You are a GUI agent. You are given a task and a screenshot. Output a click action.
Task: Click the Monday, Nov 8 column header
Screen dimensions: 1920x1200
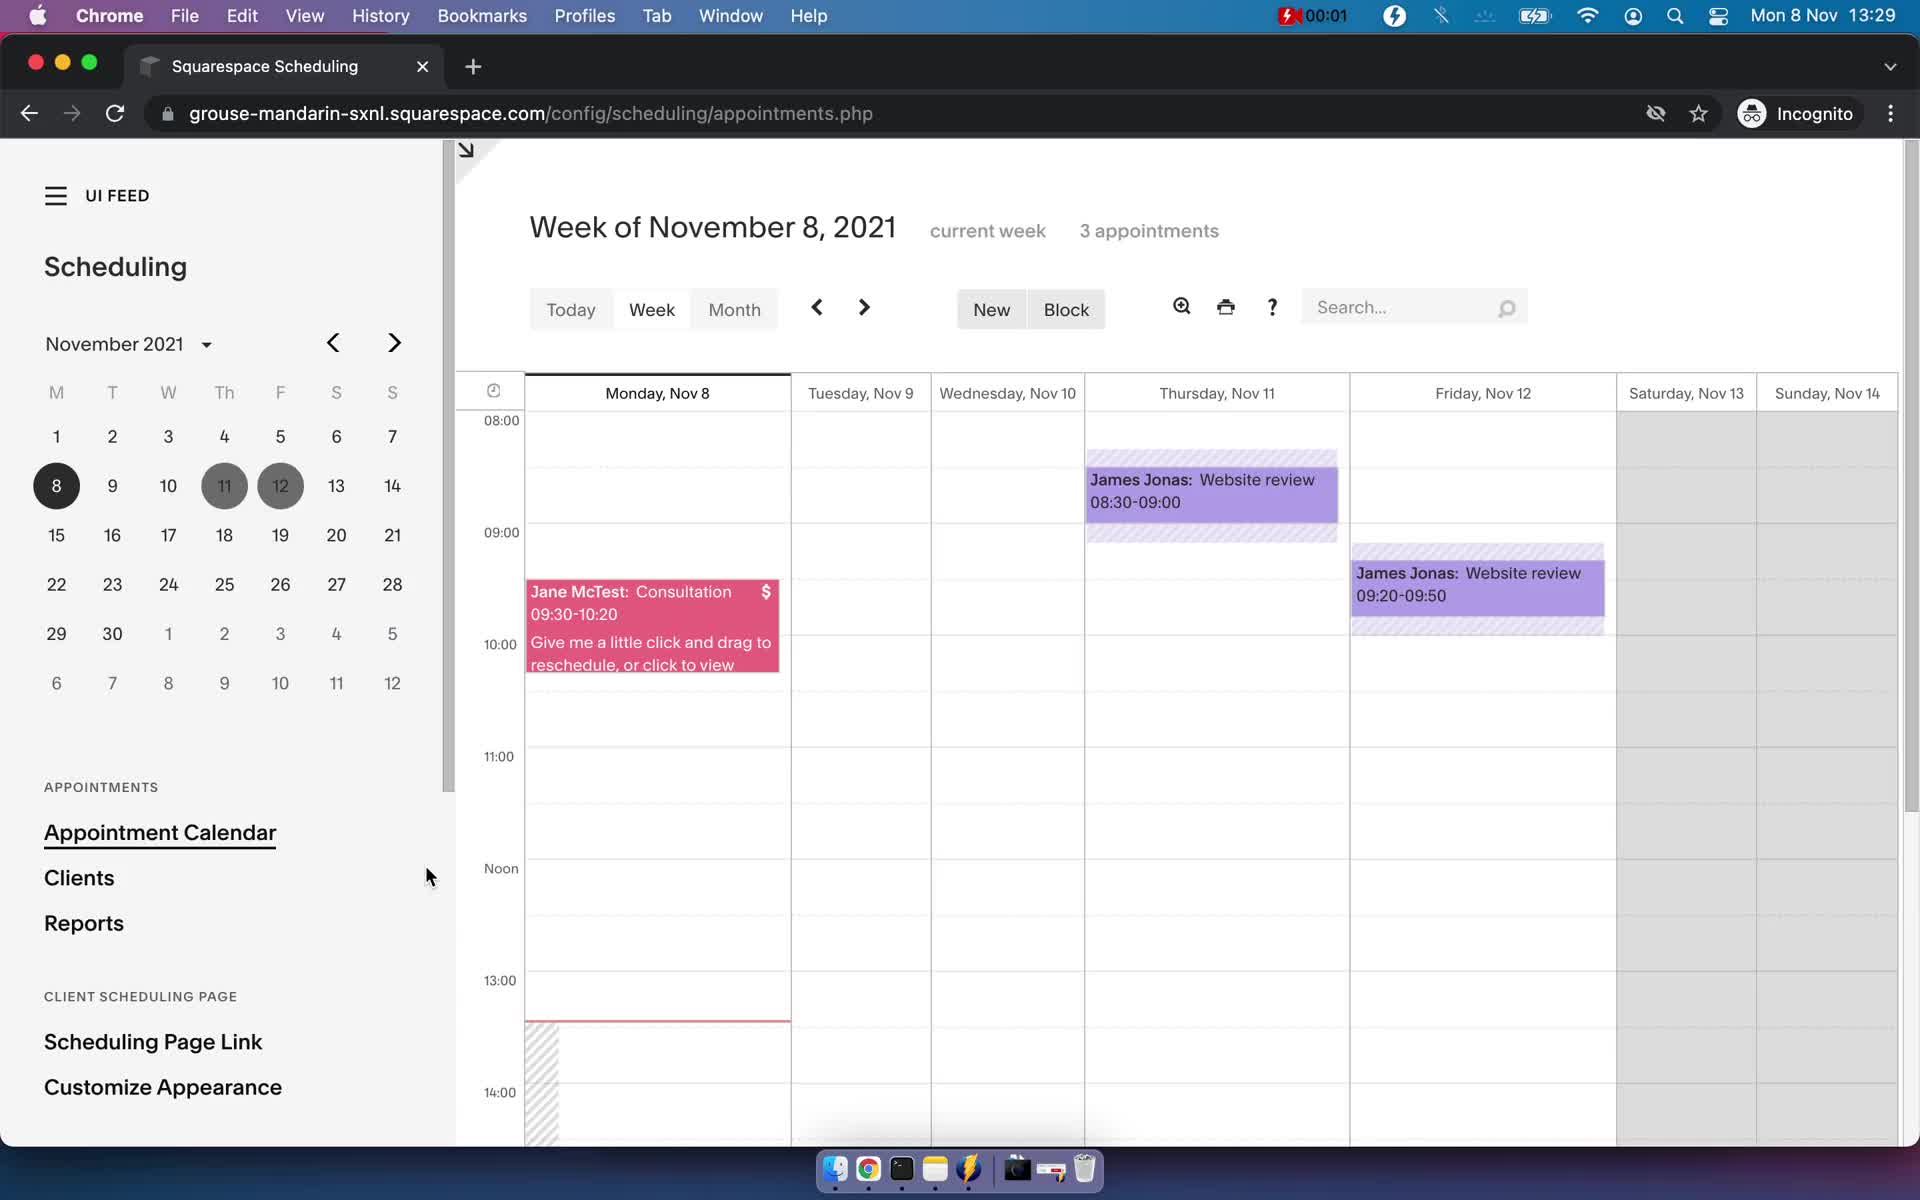coord(658,393)
